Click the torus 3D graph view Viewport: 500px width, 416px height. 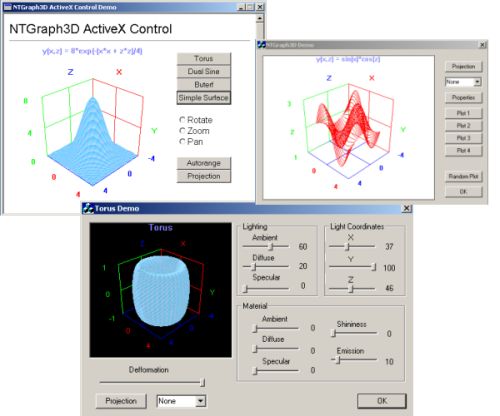click(161, 290)
